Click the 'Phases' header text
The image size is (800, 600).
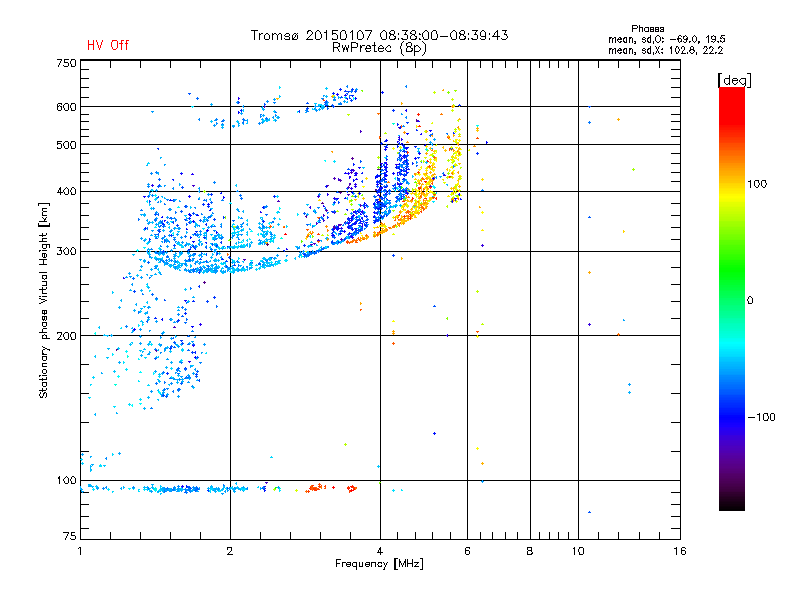tap(647, 29)
